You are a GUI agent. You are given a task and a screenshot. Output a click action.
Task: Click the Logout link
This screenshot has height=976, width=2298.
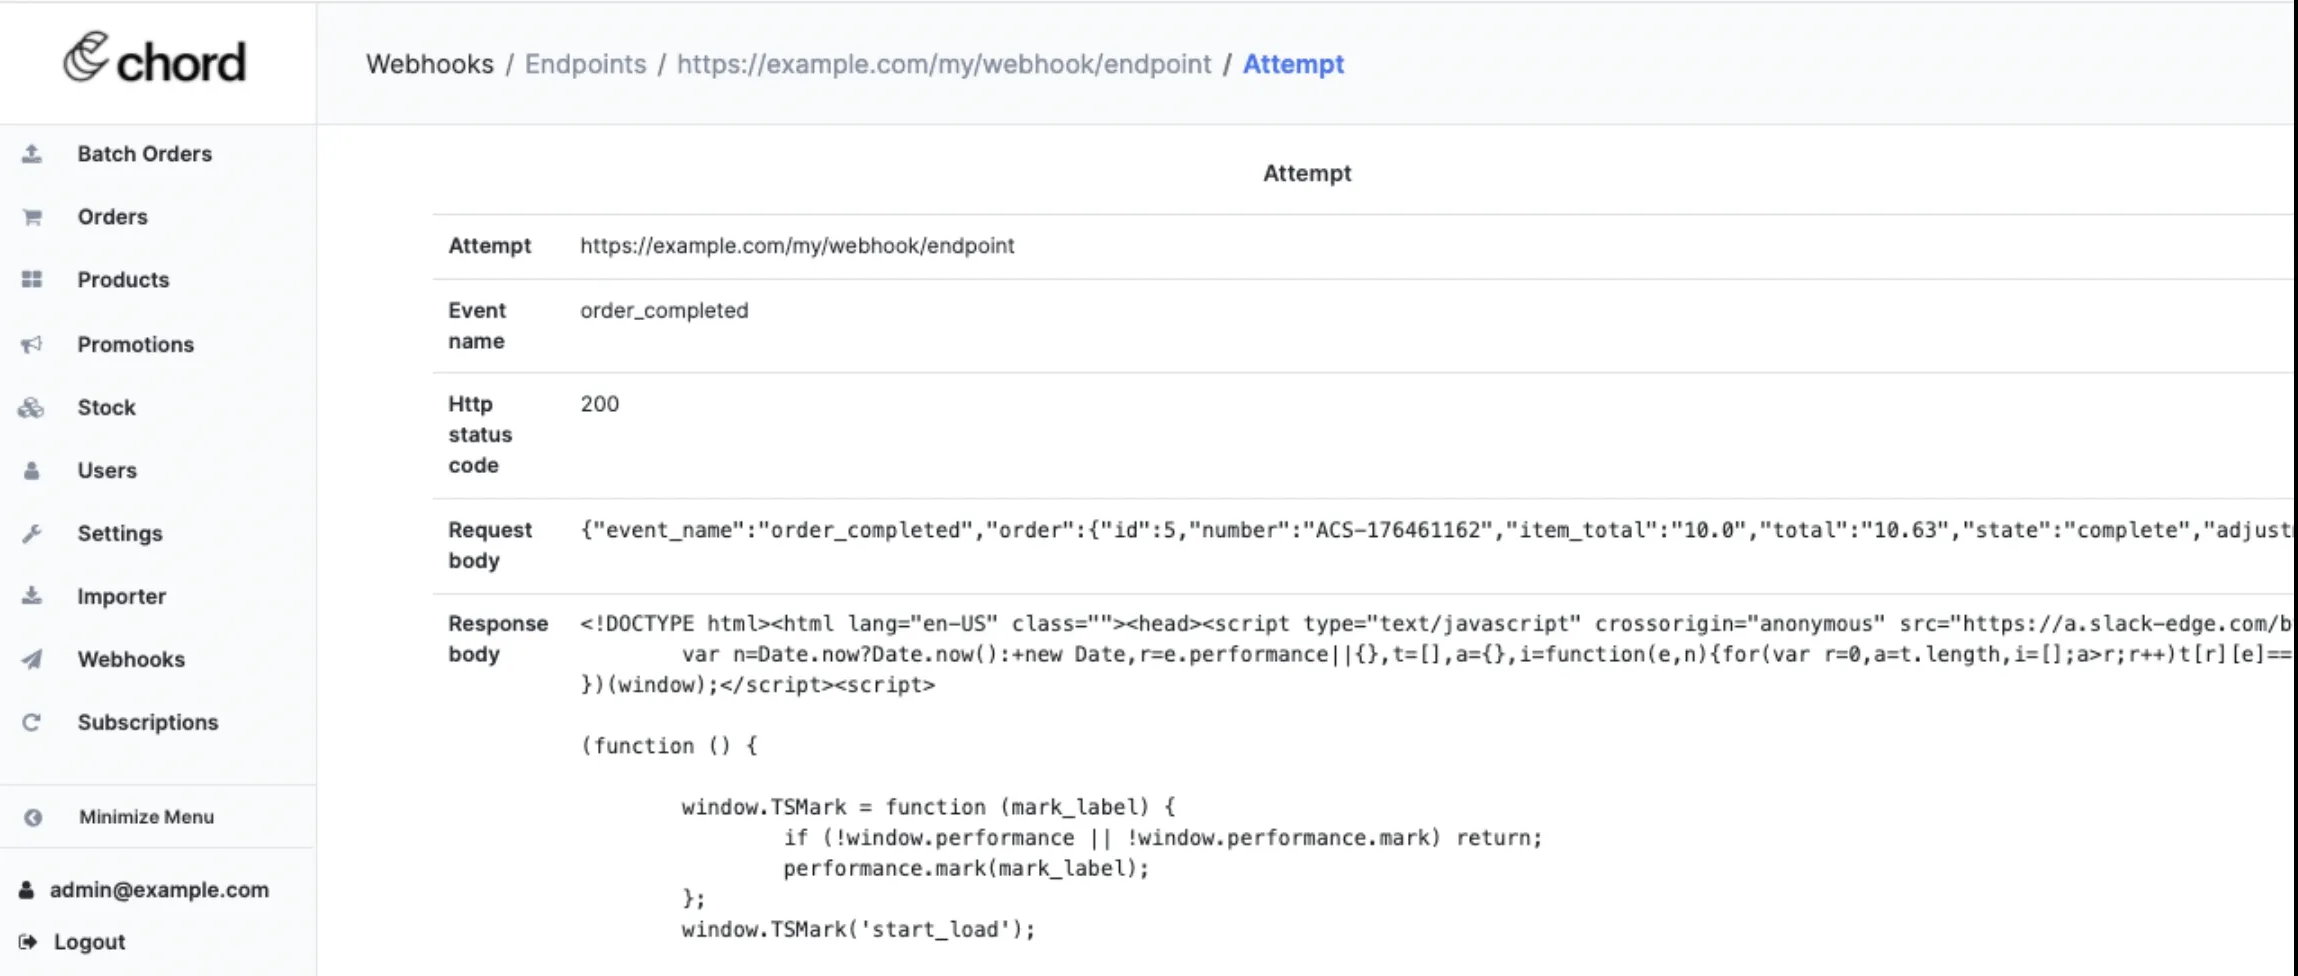coord(90,942)
